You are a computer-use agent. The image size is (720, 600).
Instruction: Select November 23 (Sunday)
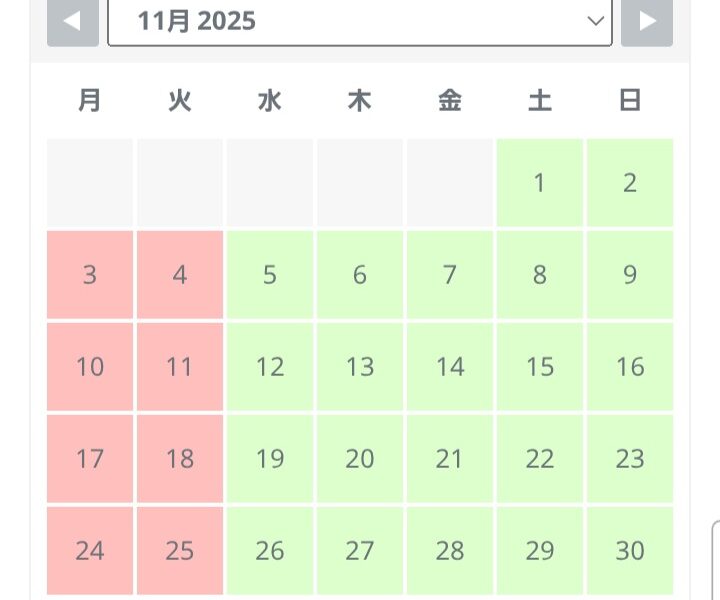pos(630,459)
